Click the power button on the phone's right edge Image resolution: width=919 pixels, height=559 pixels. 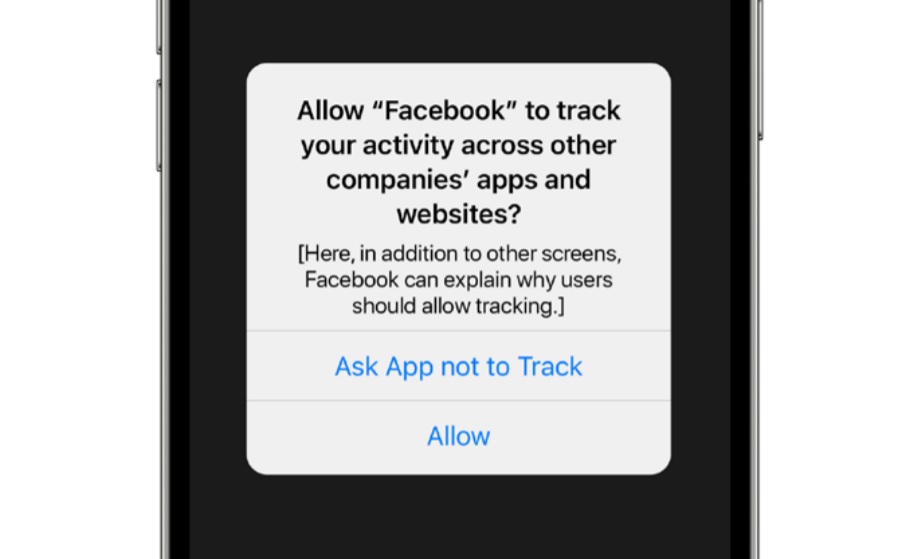760,70
